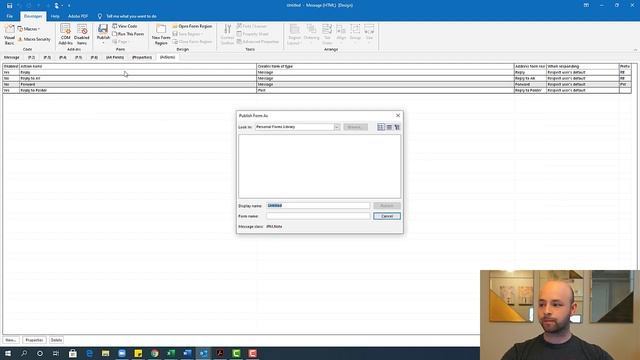Screen dimensions: 640x360
Task: Select the (Actions) form page tab
Action: (167, 58)
